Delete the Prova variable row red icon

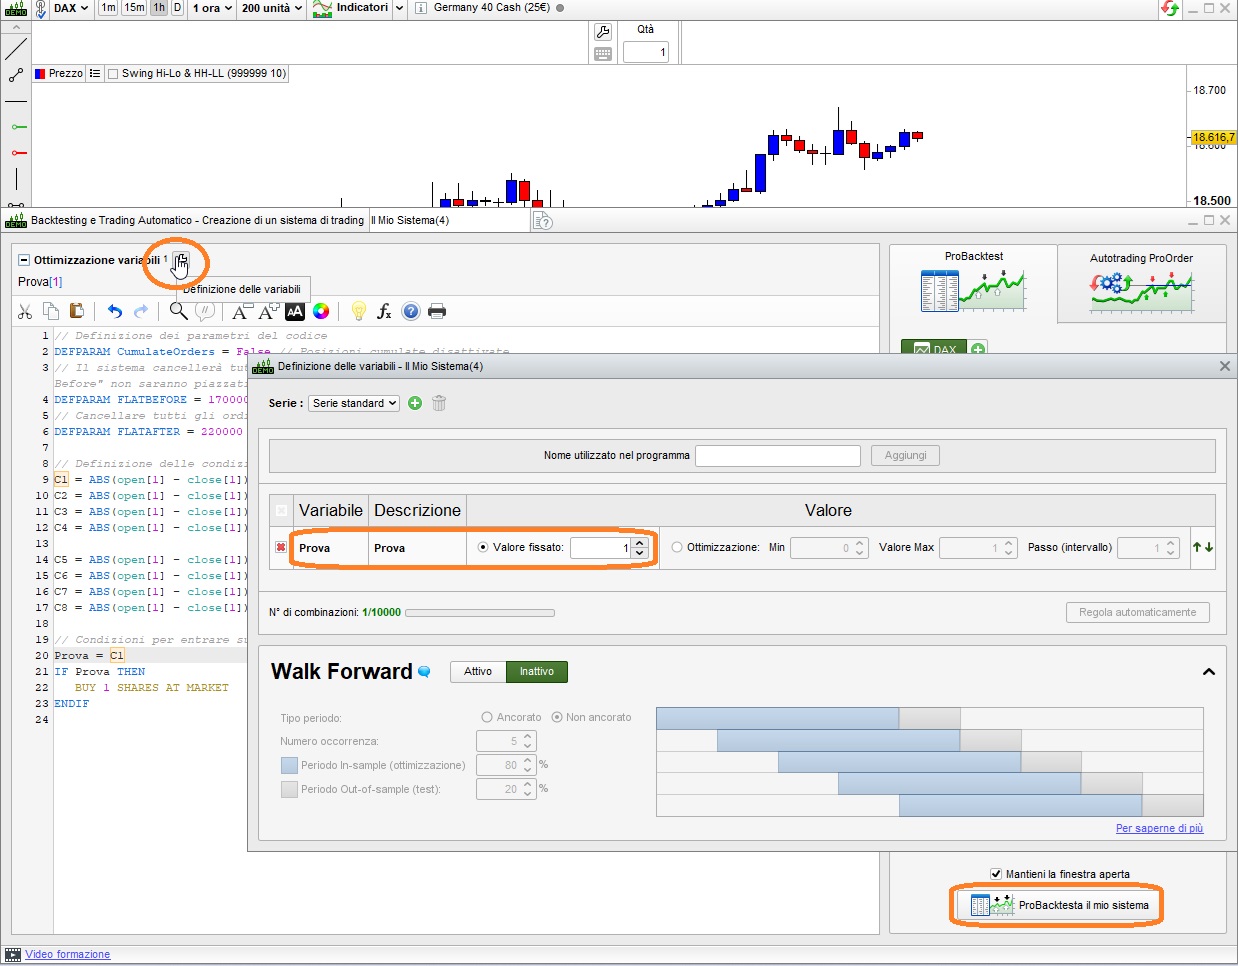click(x=281, y=548)
